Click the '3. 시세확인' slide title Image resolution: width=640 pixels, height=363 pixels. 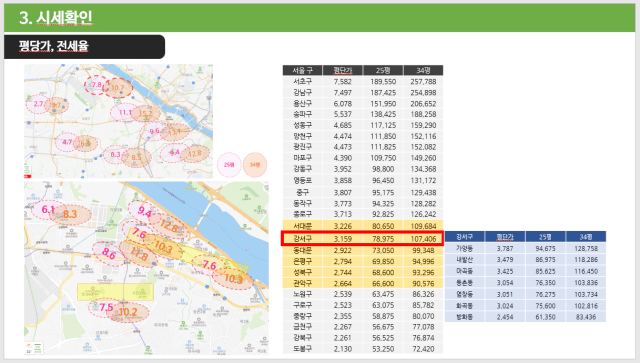(56, 18)
